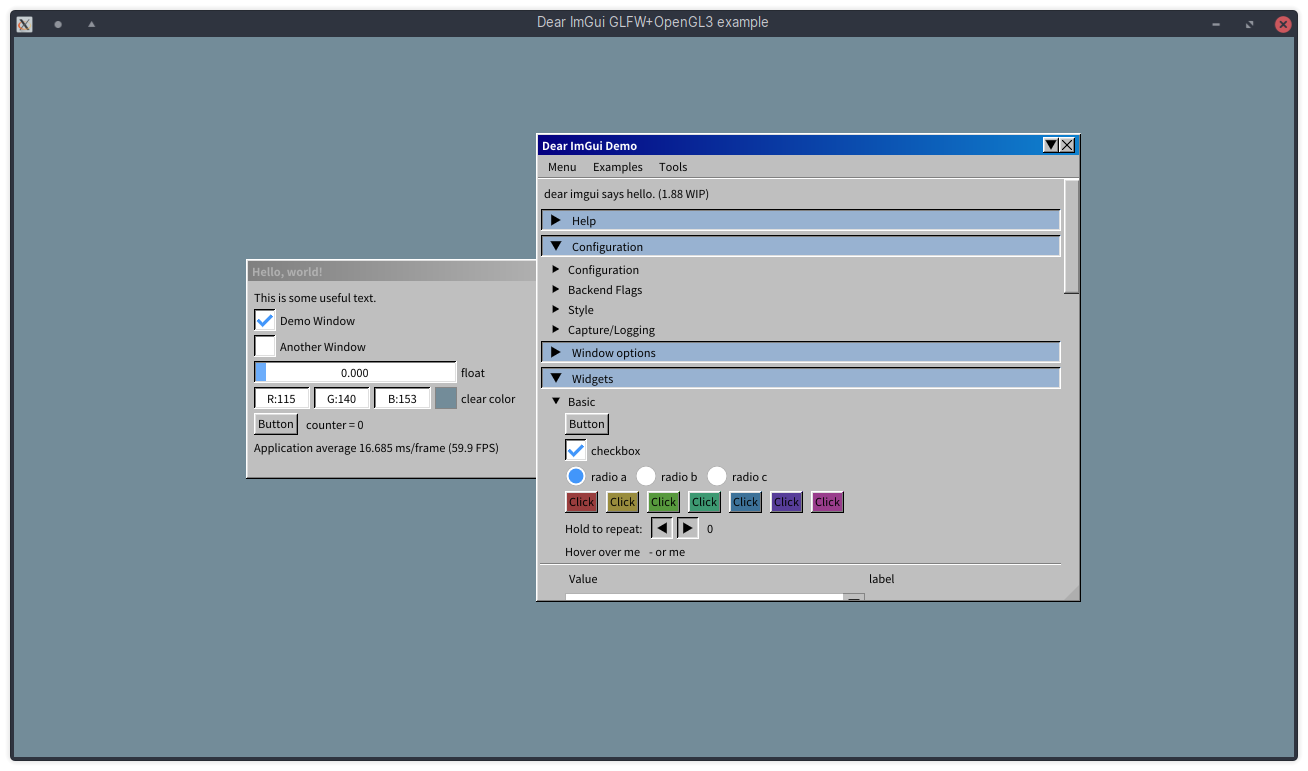Open the Examples menu
1308x771 pixels.
pos(618,167)
